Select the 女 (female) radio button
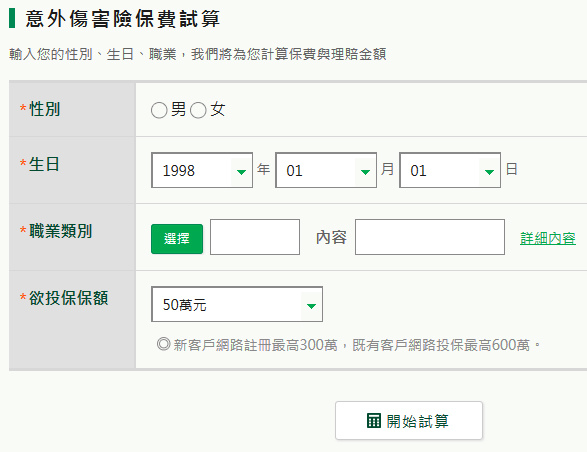Viewport: 587px width, 452px height. pos(198,110)
